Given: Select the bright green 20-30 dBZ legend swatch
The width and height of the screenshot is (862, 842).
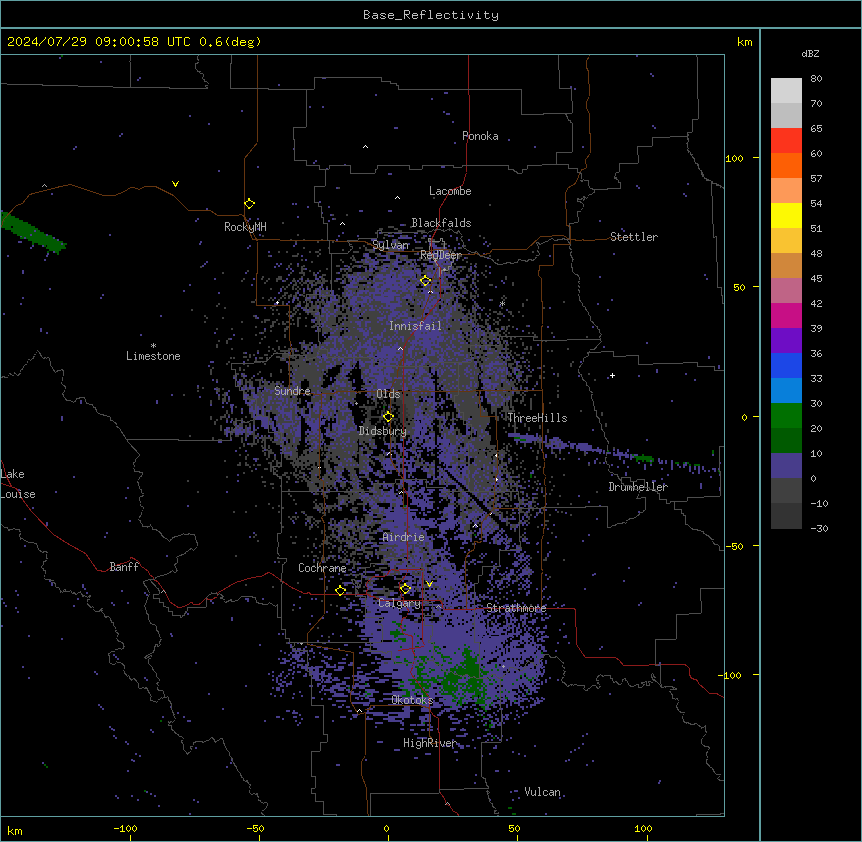Looking at the screenshot, I should point(786,416).
